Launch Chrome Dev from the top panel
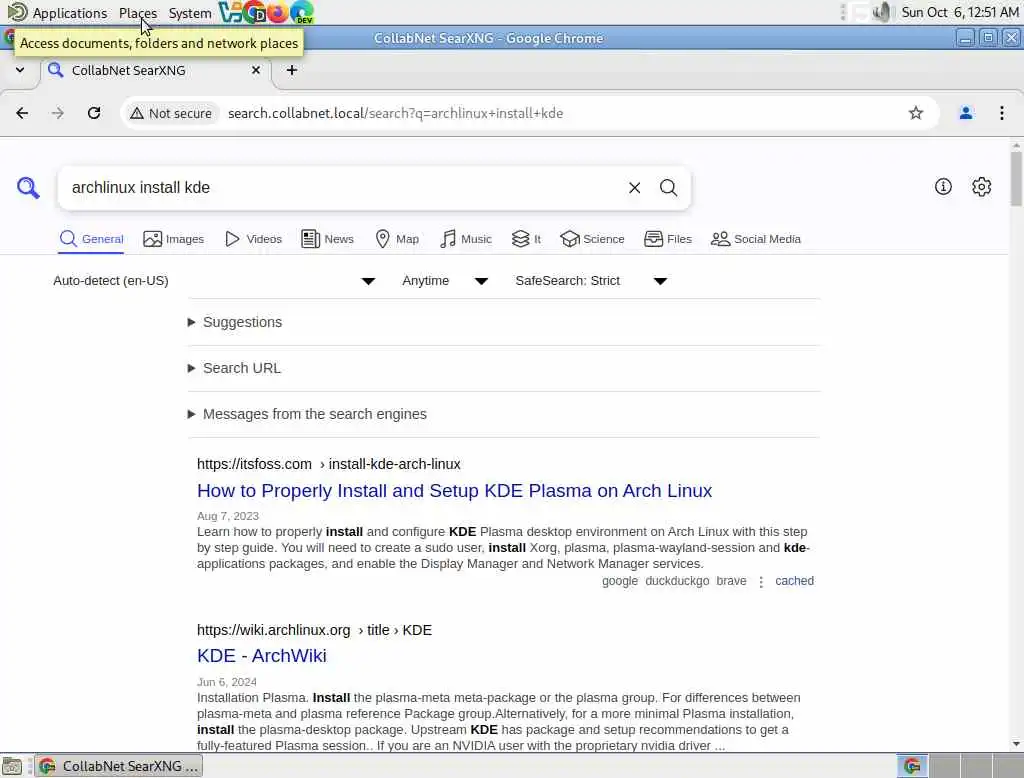The image size is (1024, 778). click(x=254, y=12)
